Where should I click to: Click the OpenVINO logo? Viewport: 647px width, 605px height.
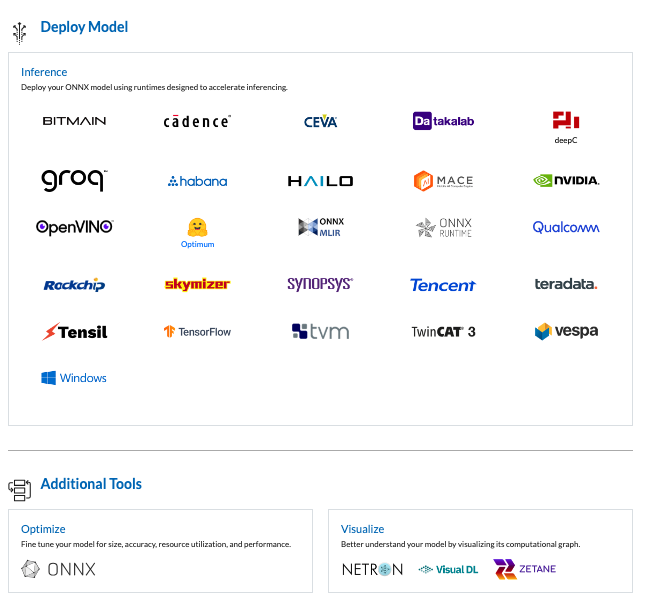tap(74, 227)
